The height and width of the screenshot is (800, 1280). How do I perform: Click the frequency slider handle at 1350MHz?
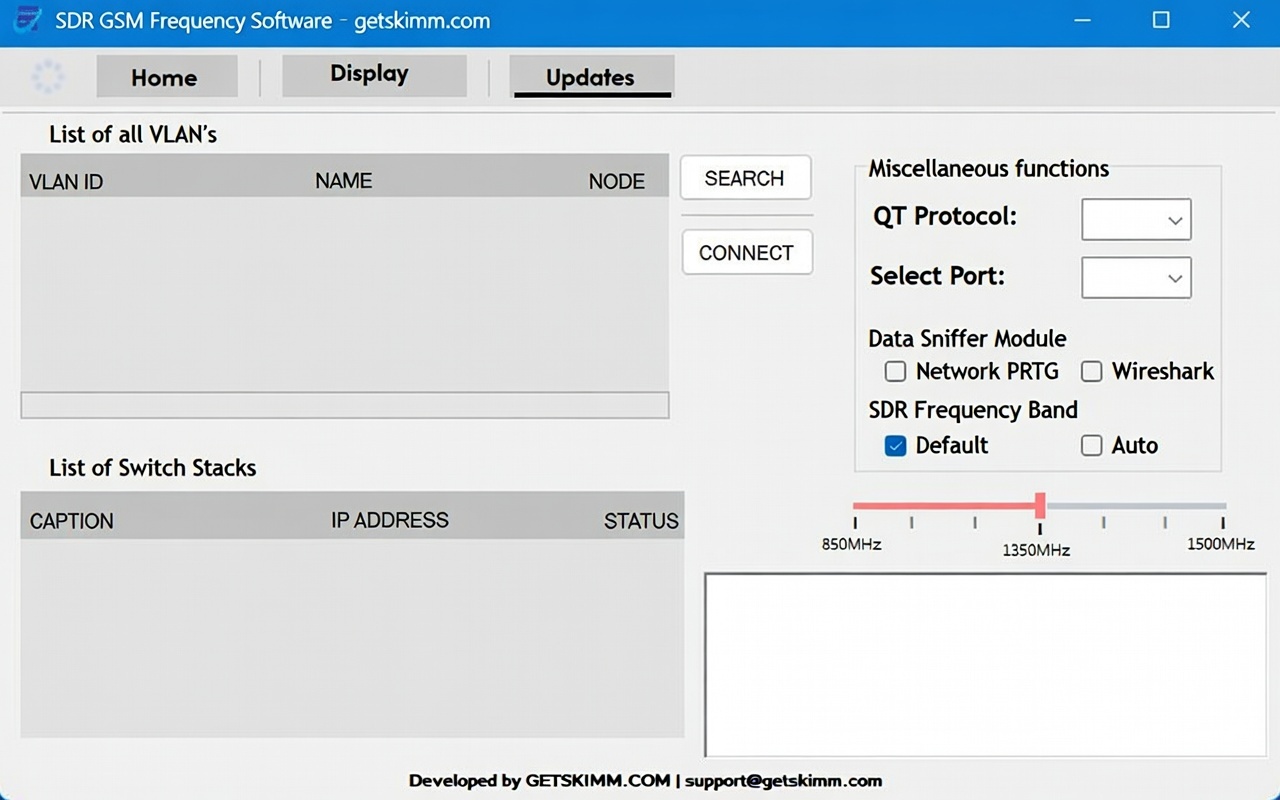coord(1040,505)
